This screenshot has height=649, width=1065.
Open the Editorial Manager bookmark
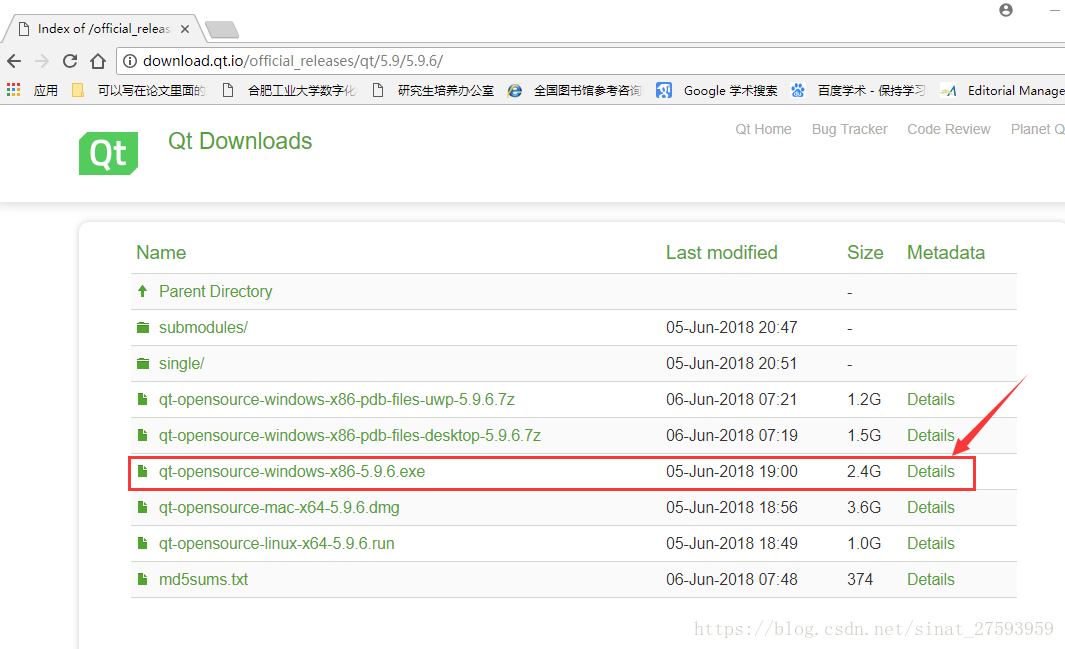[1003, 90]
